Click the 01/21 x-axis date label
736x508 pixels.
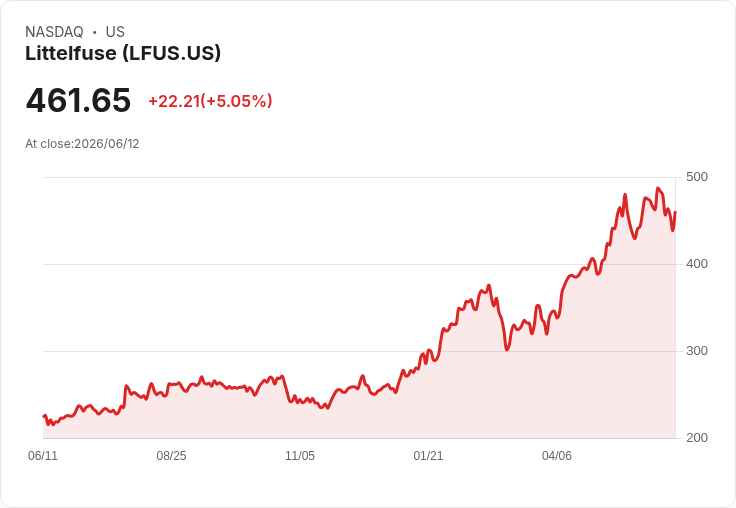tap(428, 456)
